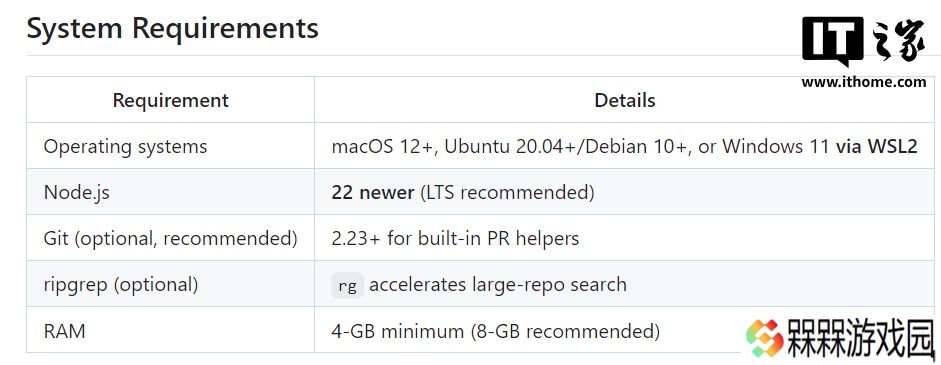The width and height of the screenshot is (941, 365).
Task: Click the RAM row label
Action: click(x=64, y=331)
